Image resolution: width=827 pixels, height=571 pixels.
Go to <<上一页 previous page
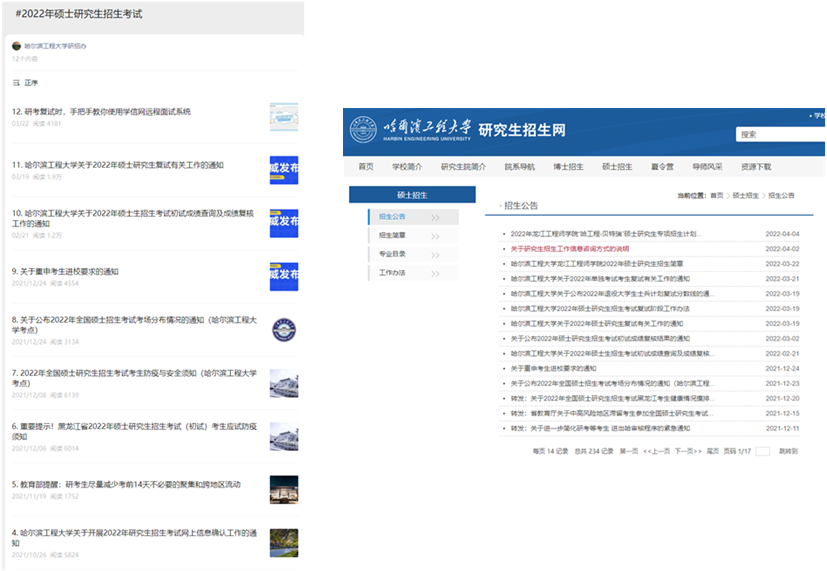pyautogui.click(x=657, y=451)
